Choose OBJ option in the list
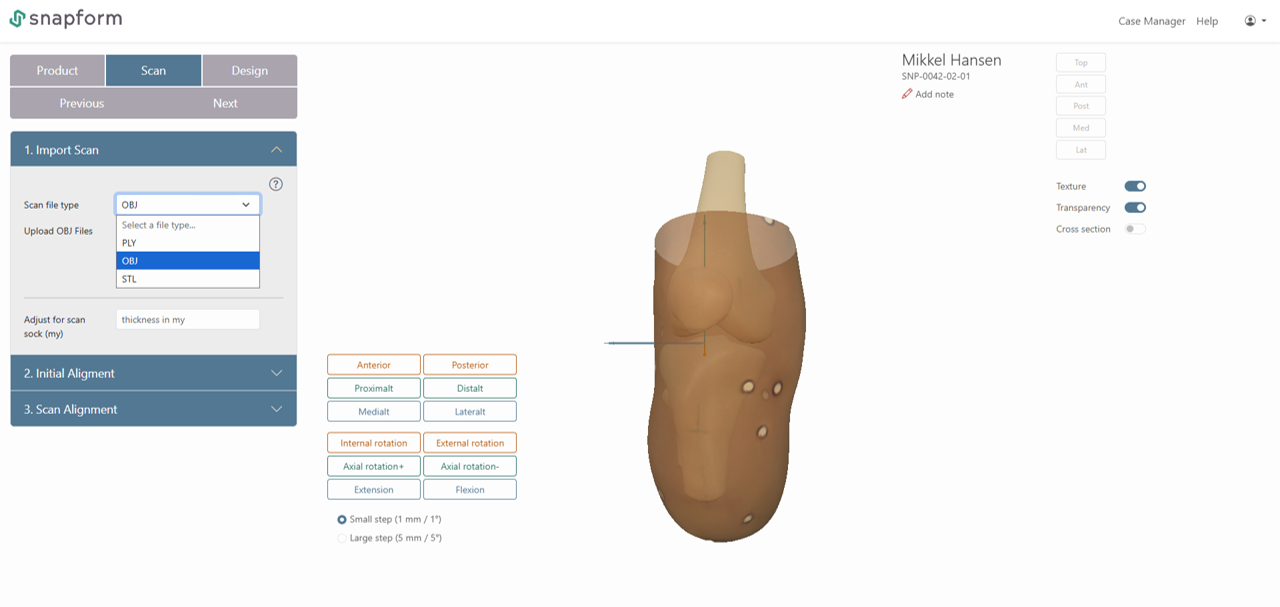This screenshot has height=607, width=1280. 188,261
